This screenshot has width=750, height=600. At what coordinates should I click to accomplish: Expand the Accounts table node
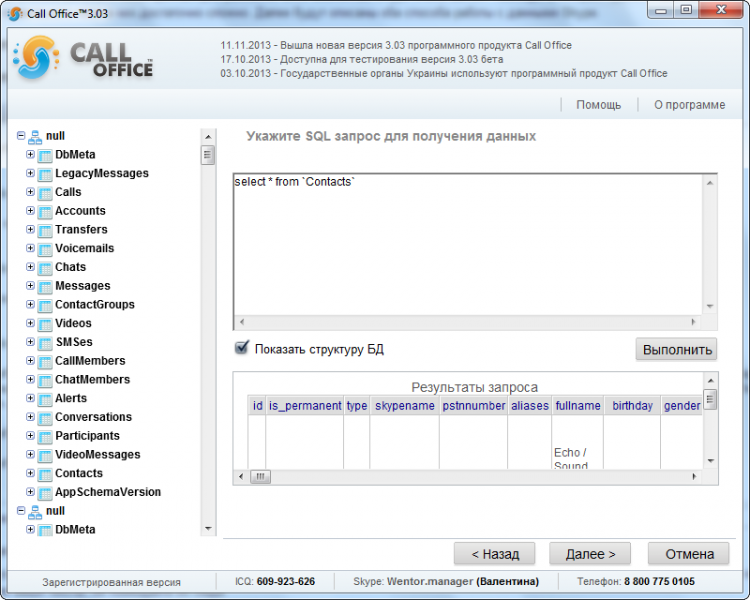click(x=30, y=211)
